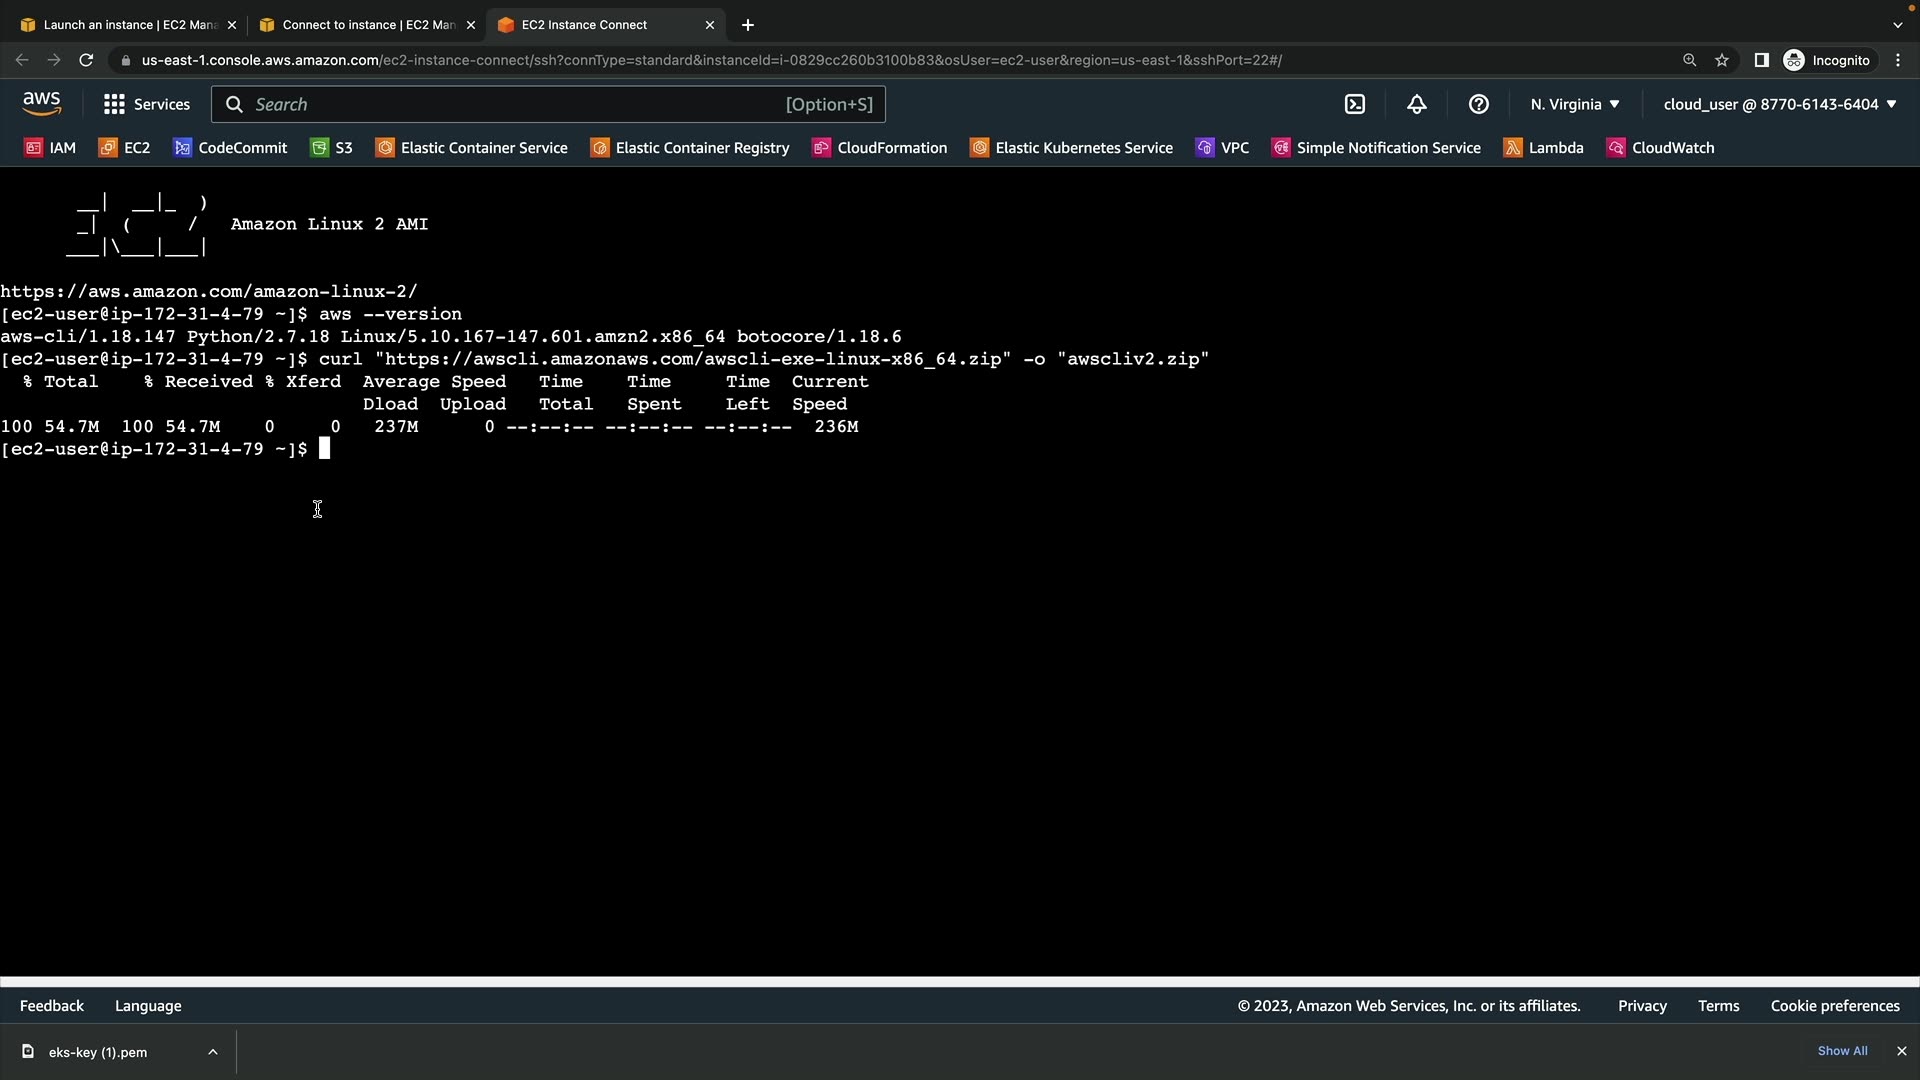Open the Lambda shortcut in favorites bar
The height and width of the screenshot is (1080, 1920).
coord(1544,148)
